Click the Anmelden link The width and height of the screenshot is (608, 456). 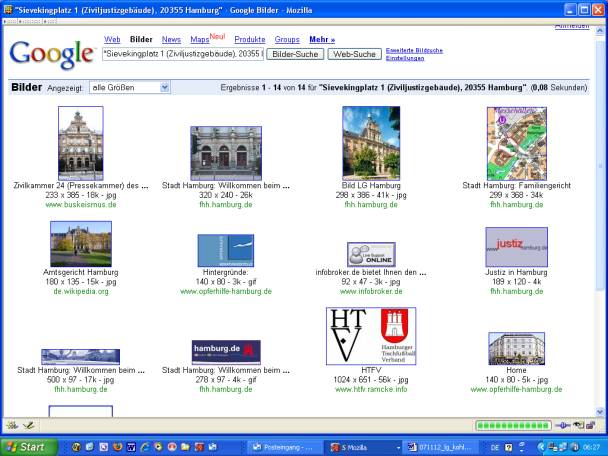coord(572,26)
